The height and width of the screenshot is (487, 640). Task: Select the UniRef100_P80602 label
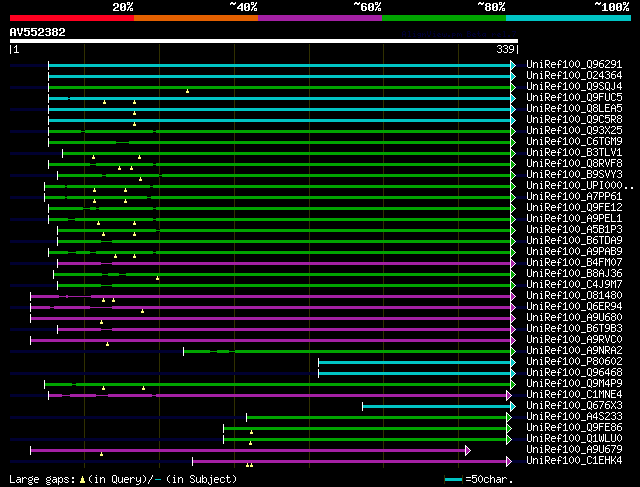click(x=574, y=362)
